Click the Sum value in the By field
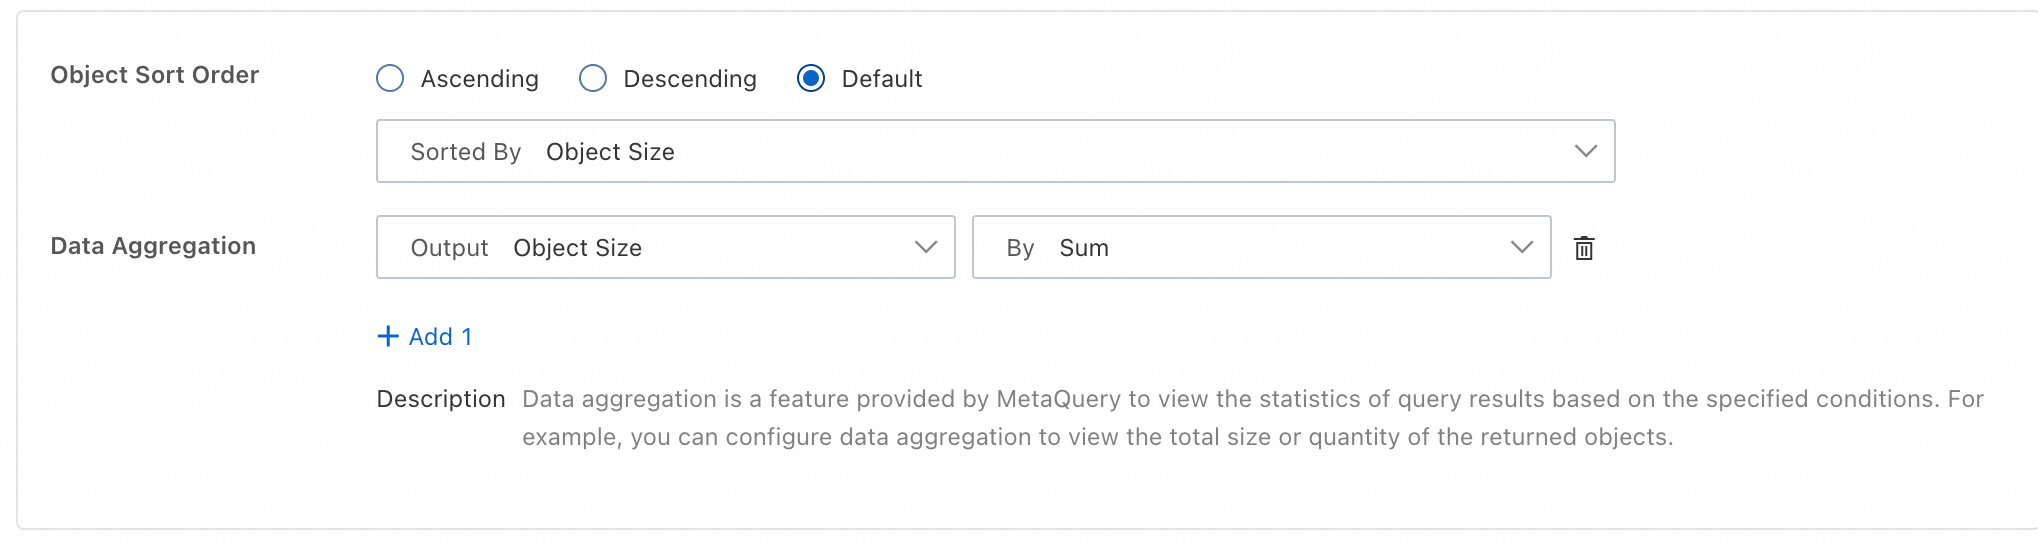 (x=1084, y=248)
